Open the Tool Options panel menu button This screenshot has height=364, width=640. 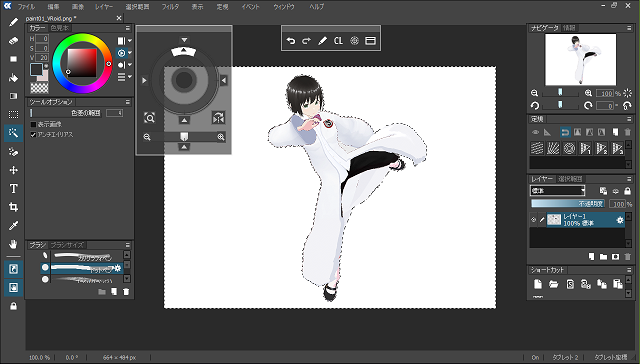(127, 102)
